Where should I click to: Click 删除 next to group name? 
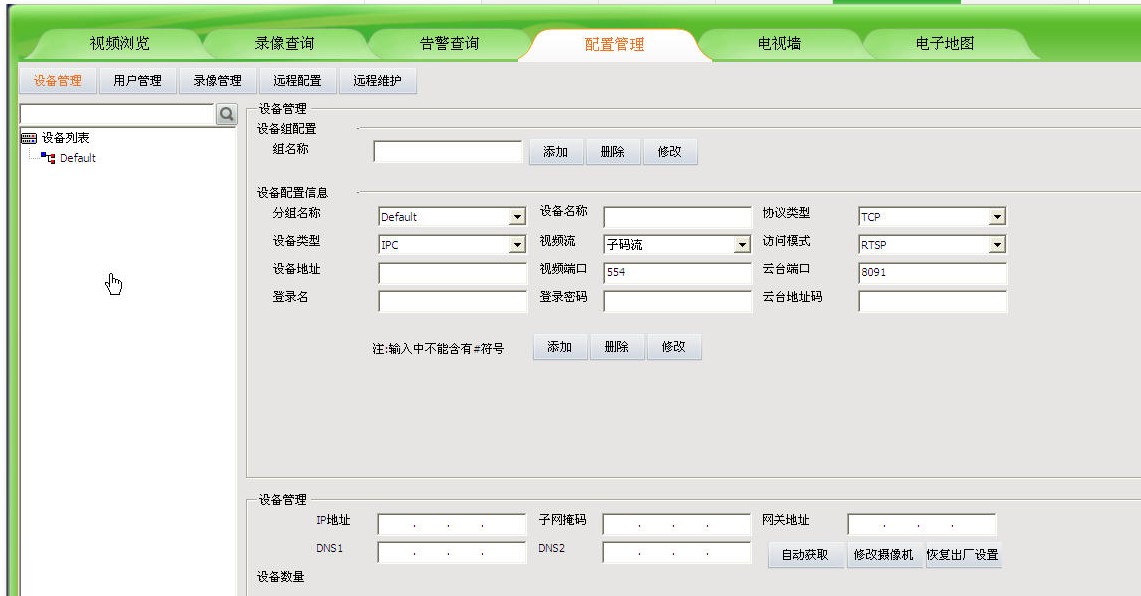[x=613, y=151]
